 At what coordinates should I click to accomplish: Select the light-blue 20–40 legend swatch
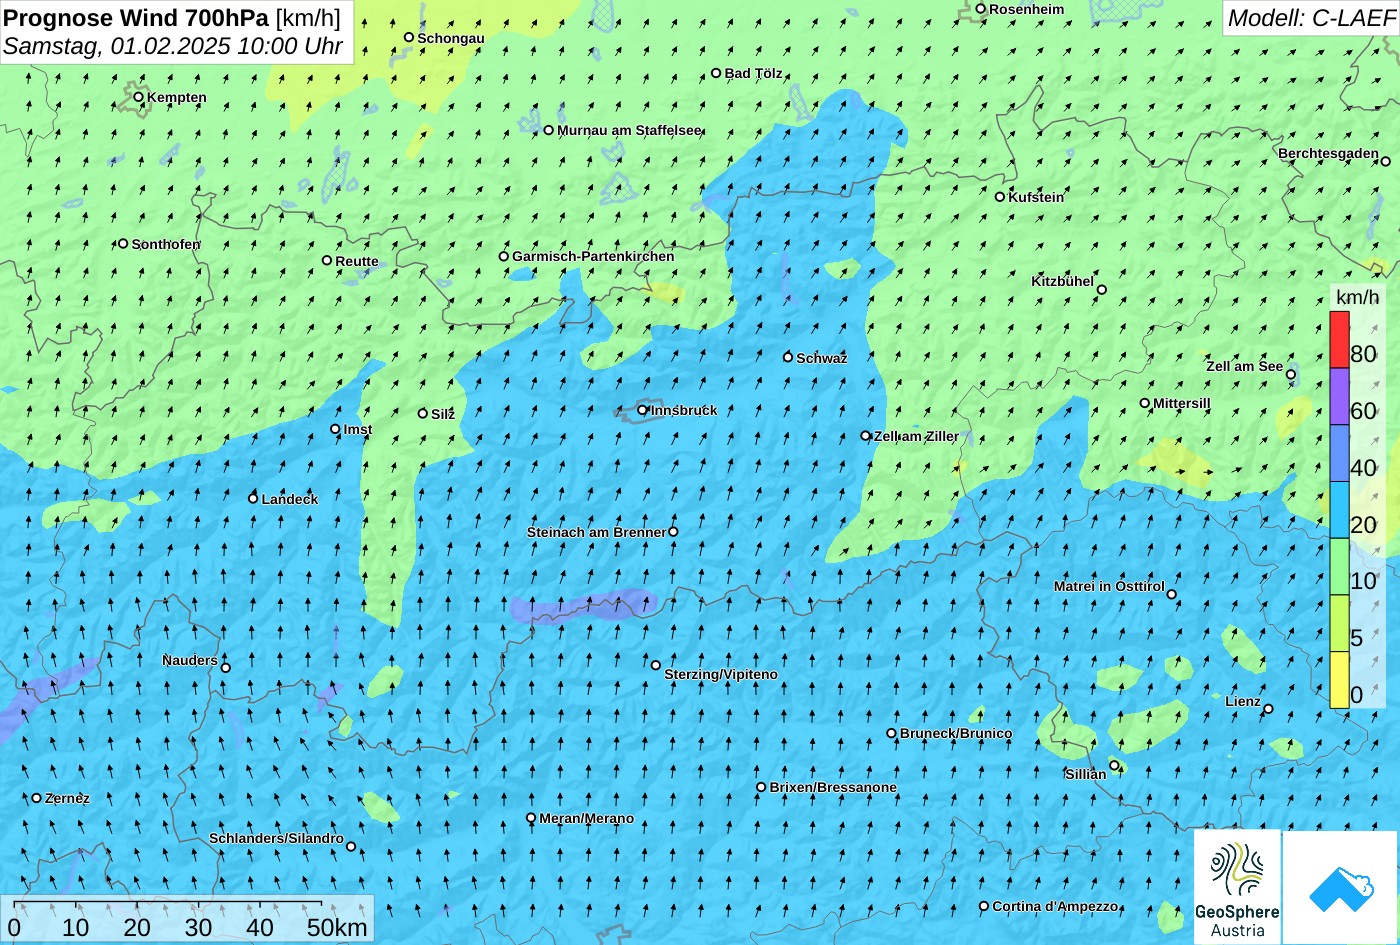pyautogui.click(x=1339, y=511)
